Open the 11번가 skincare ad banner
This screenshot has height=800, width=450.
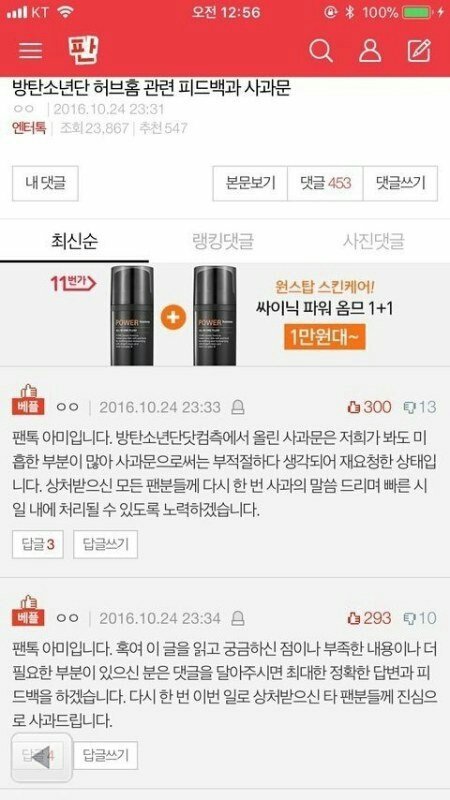coord(225,315)
